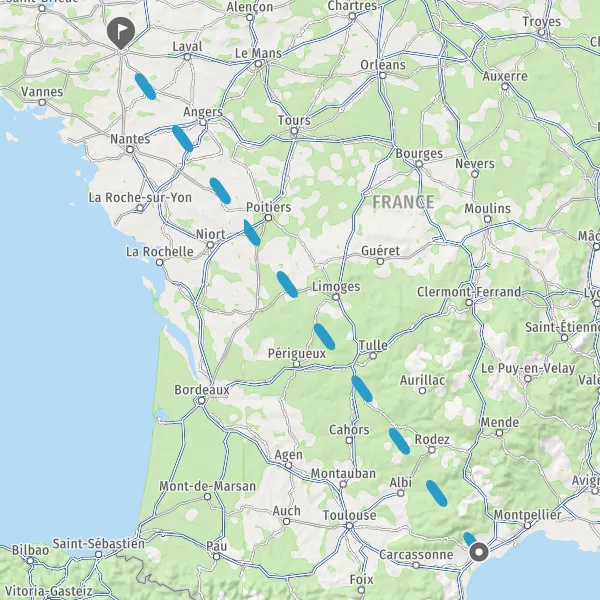The height and width of the screenshot is (600, 600).
Task: Click the blue route dash near Angers
Action: (183, 139)
